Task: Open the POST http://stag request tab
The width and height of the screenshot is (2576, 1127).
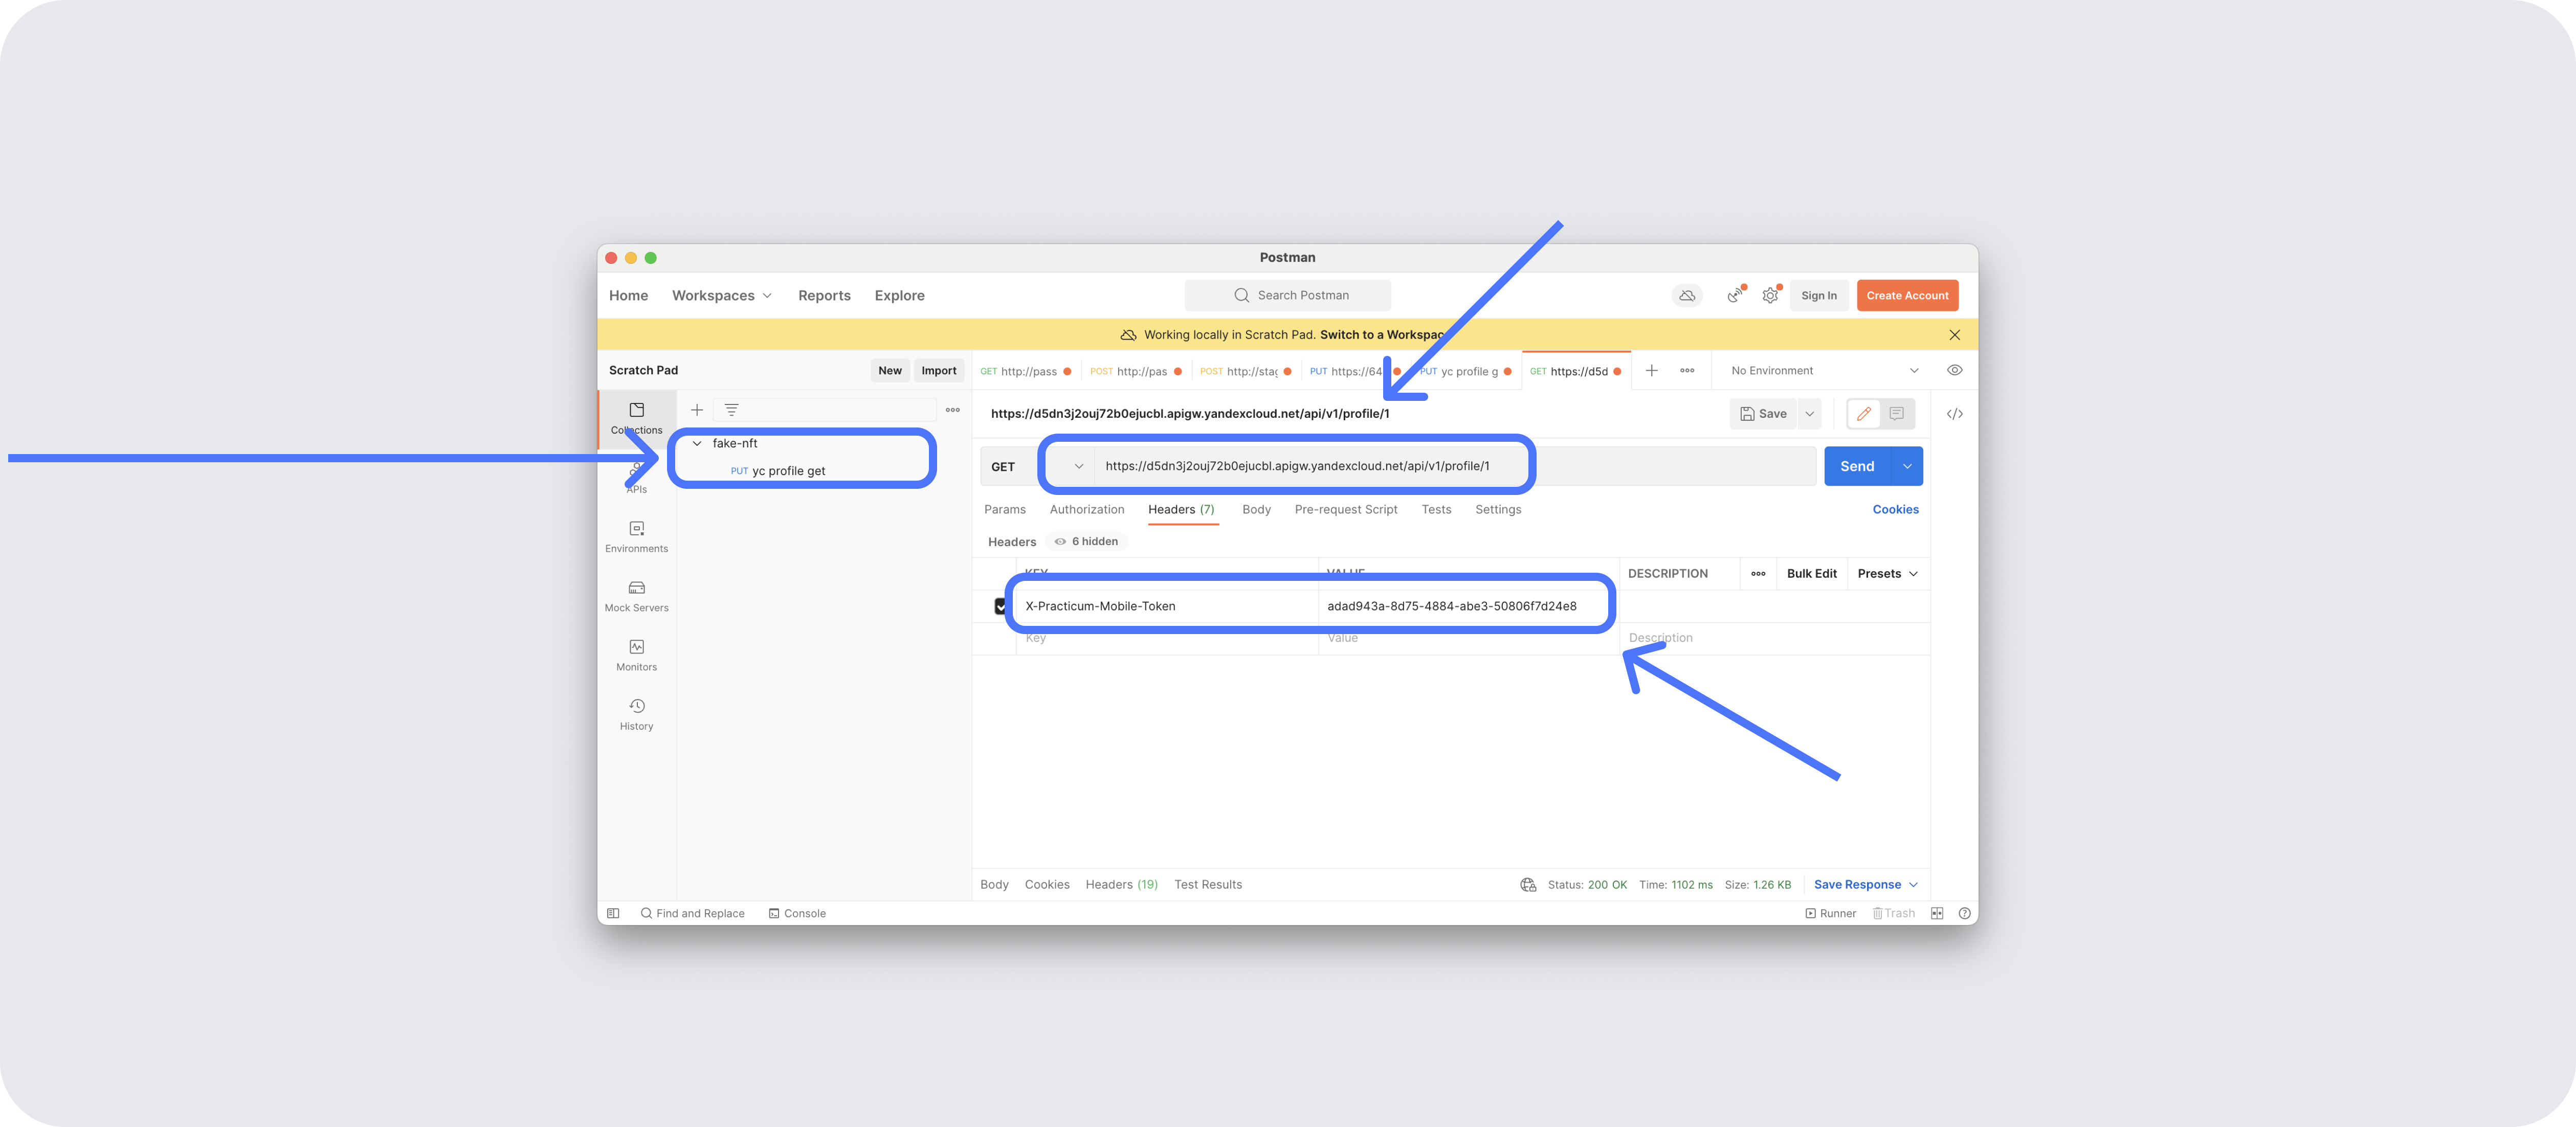Action: [x=1246, y=371]
